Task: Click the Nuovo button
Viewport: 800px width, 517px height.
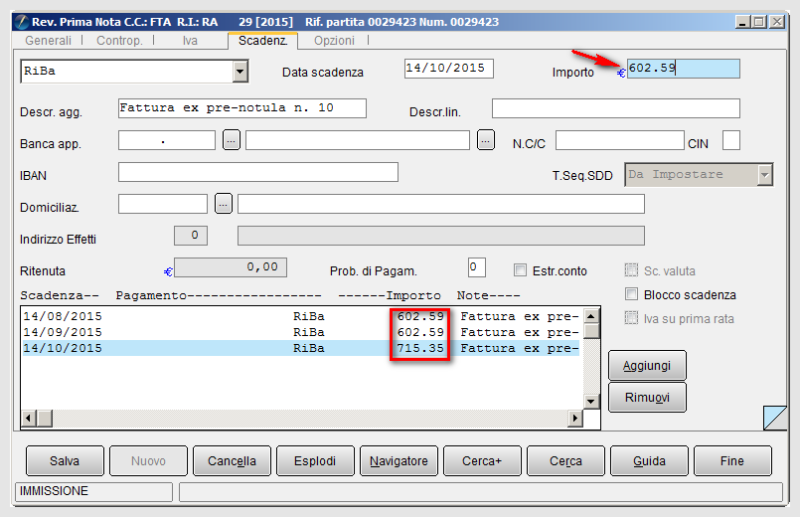Action: click(148, 461)
